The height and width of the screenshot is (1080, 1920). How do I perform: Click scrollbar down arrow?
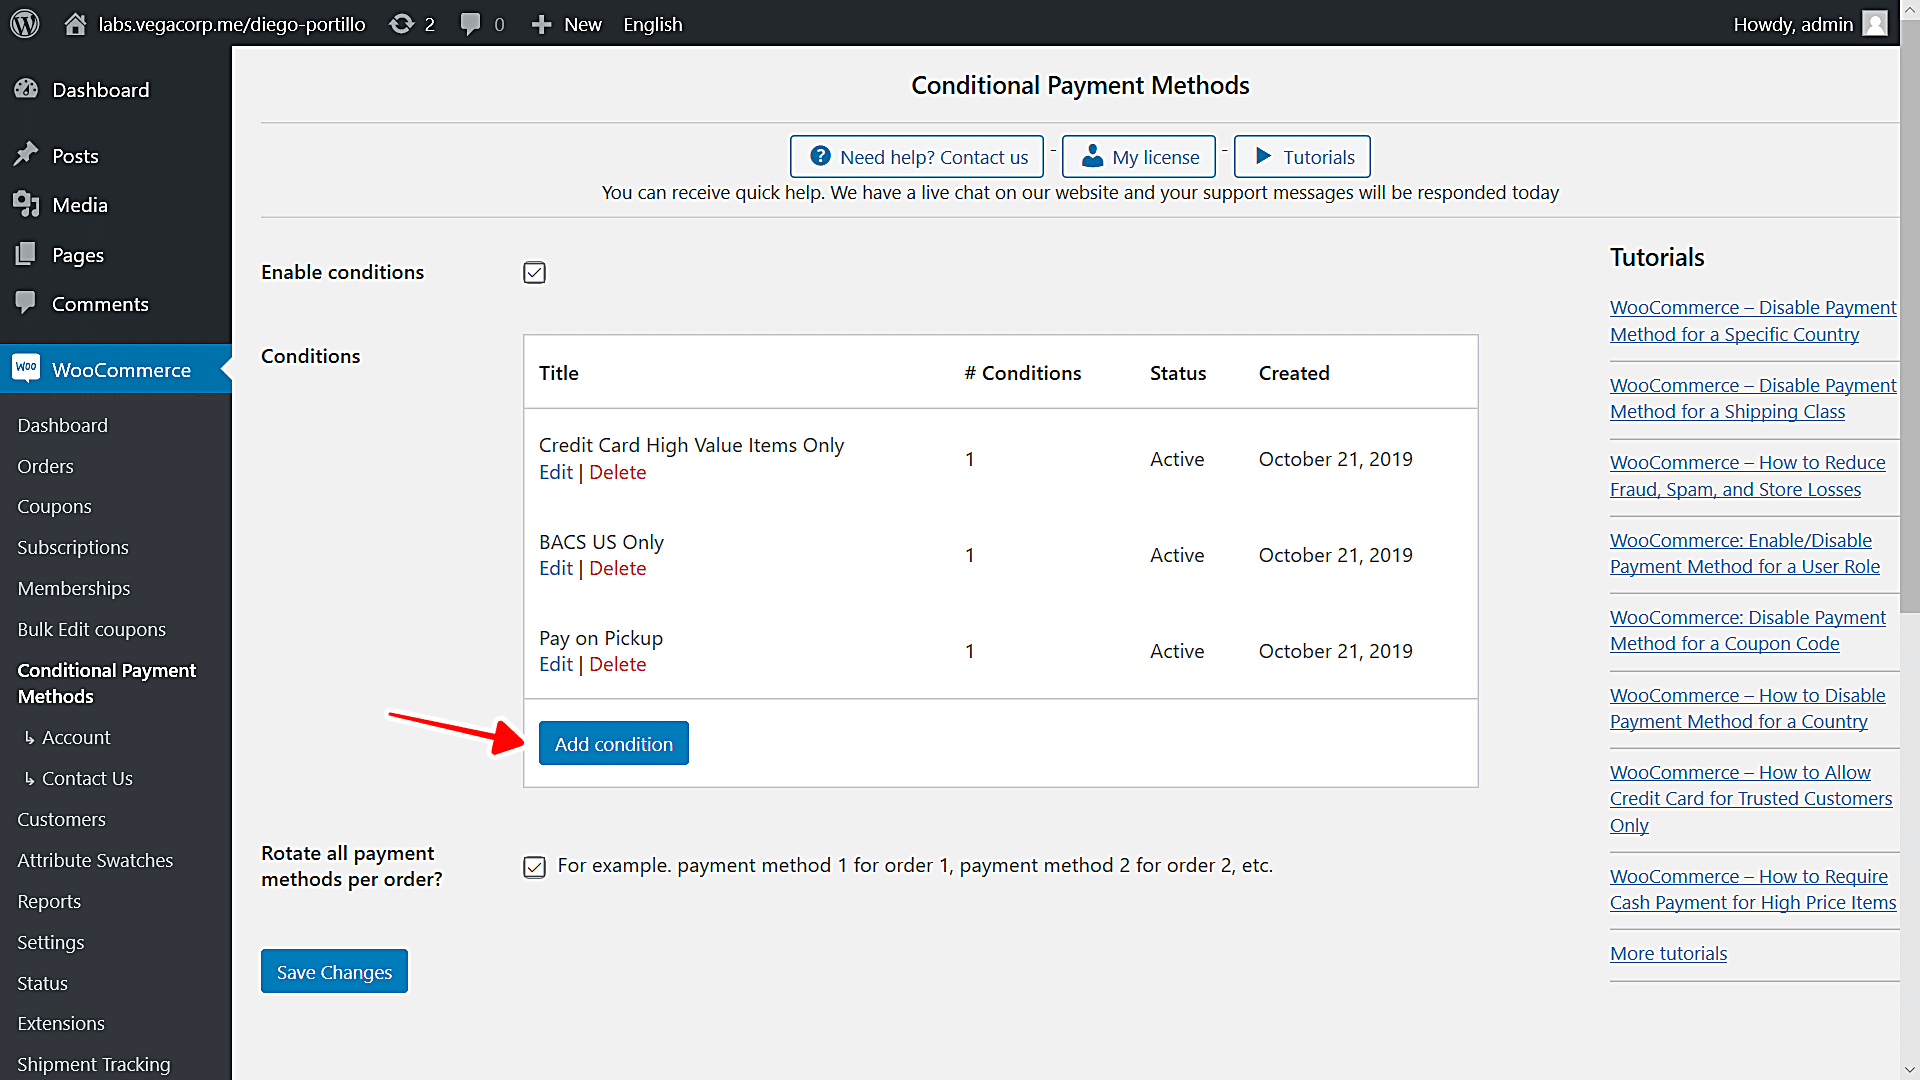pos(1909,1069)
